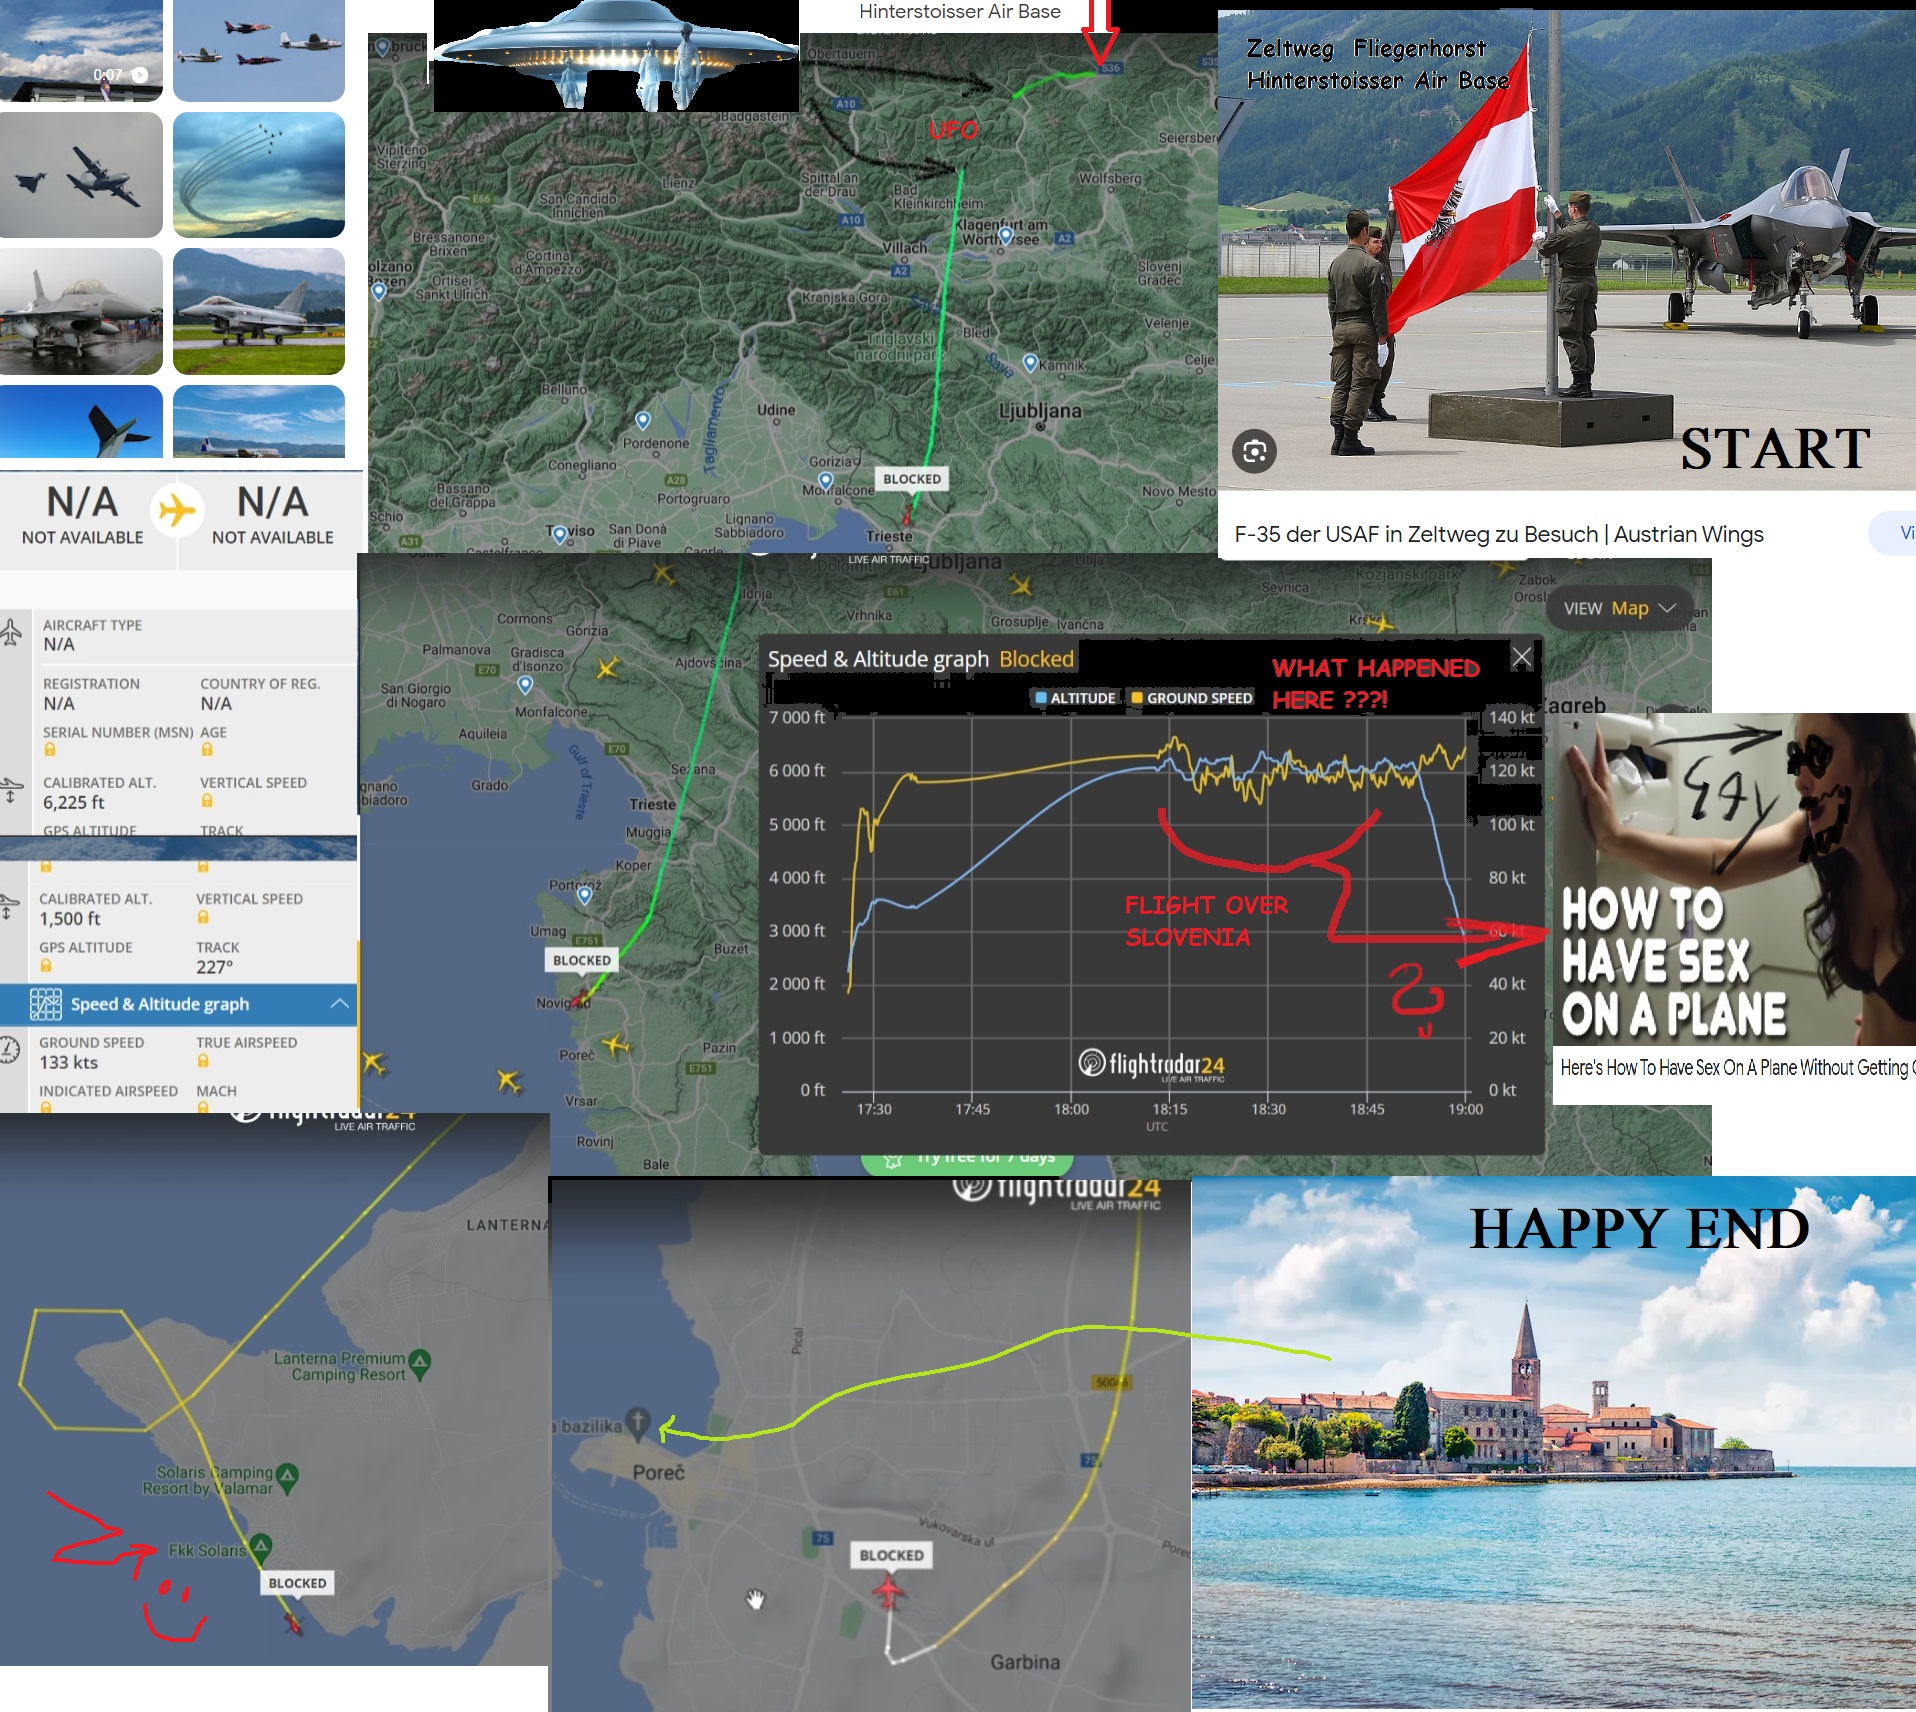Click the blue map pin near Portorož

tap(585, 896)
